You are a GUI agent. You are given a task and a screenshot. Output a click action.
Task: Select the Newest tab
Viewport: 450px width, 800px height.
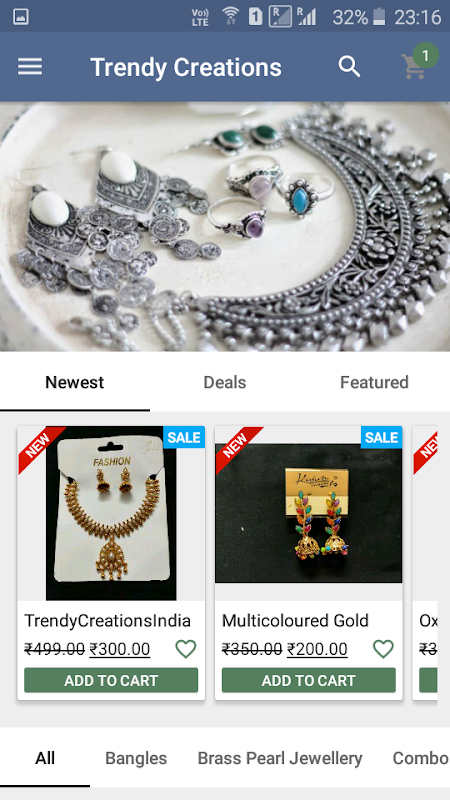(74, 382)
